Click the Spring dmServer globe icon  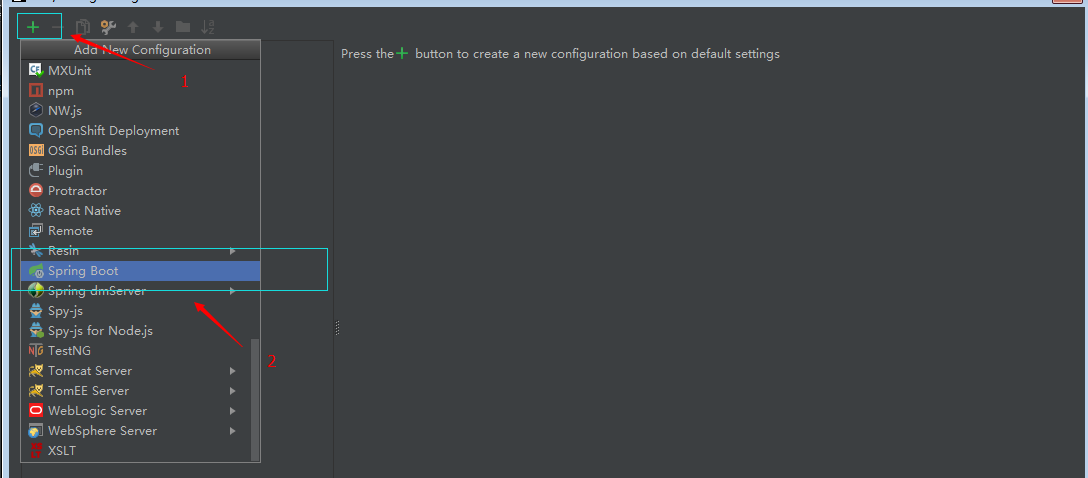[36, 291]
